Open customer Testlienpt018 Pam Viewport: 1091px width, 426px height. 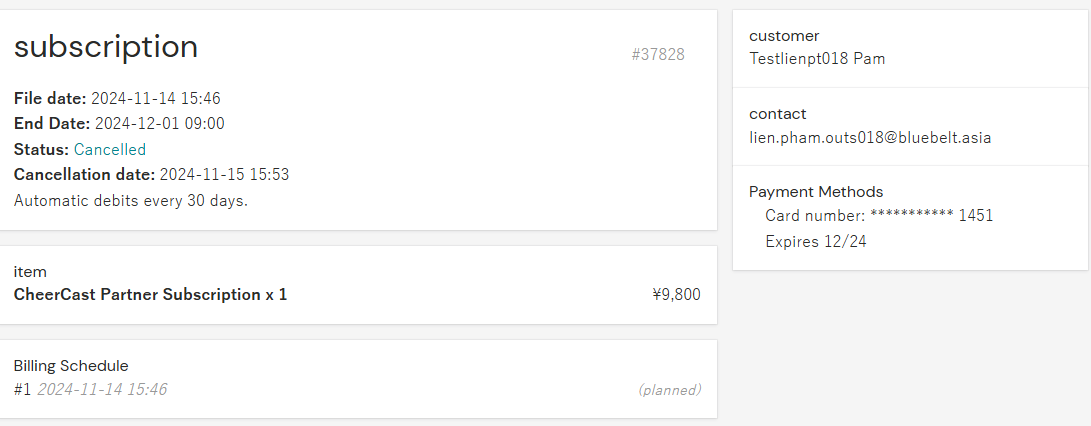(x=817, y=59)
